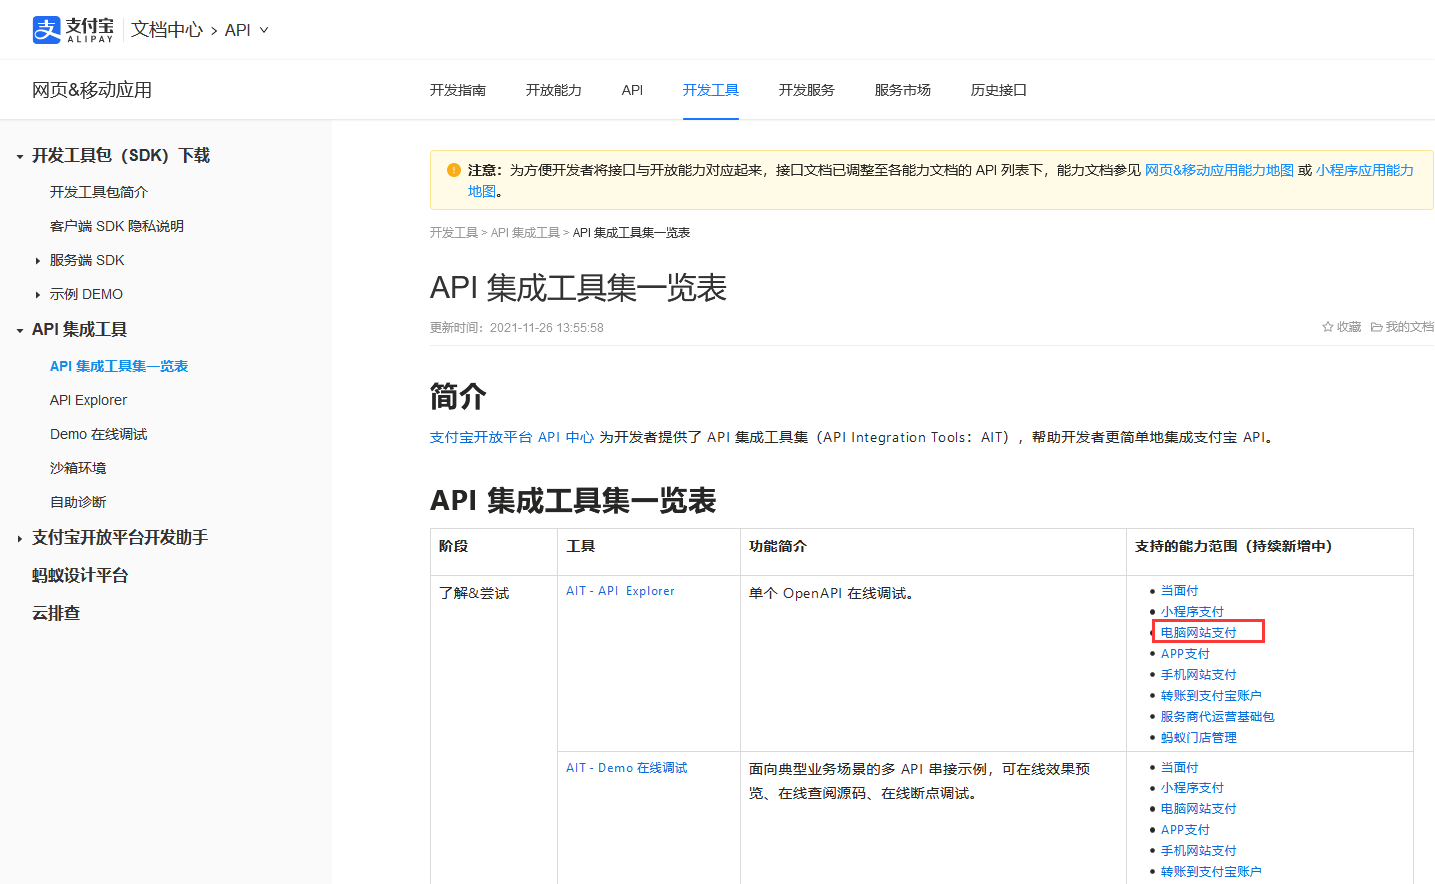
Task: Click 转账到支付宝账户 in API Explorer row
Action: pyautogui.click(x=1211, y=696)
